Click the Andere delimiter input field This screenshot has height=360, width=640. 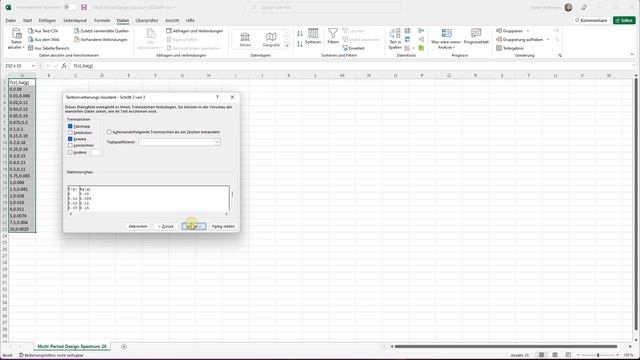pyautogui.click(x=96, y=152)
